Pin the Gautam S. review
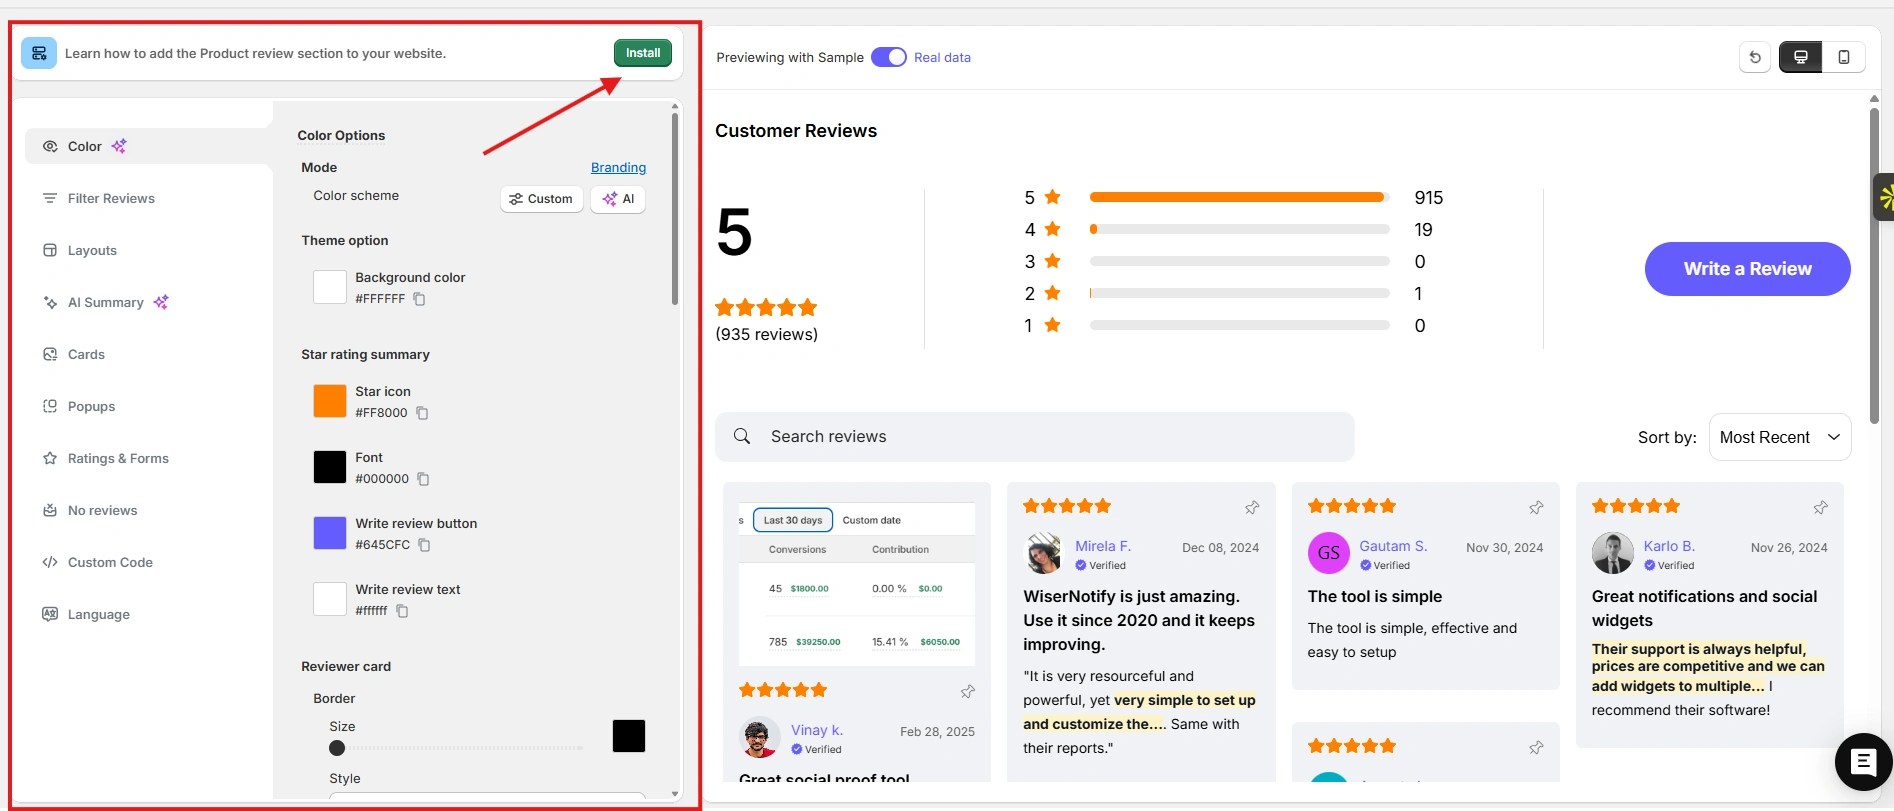Image resolution: width=1894 pixels, height=811 pixels. pos(1536,508)
